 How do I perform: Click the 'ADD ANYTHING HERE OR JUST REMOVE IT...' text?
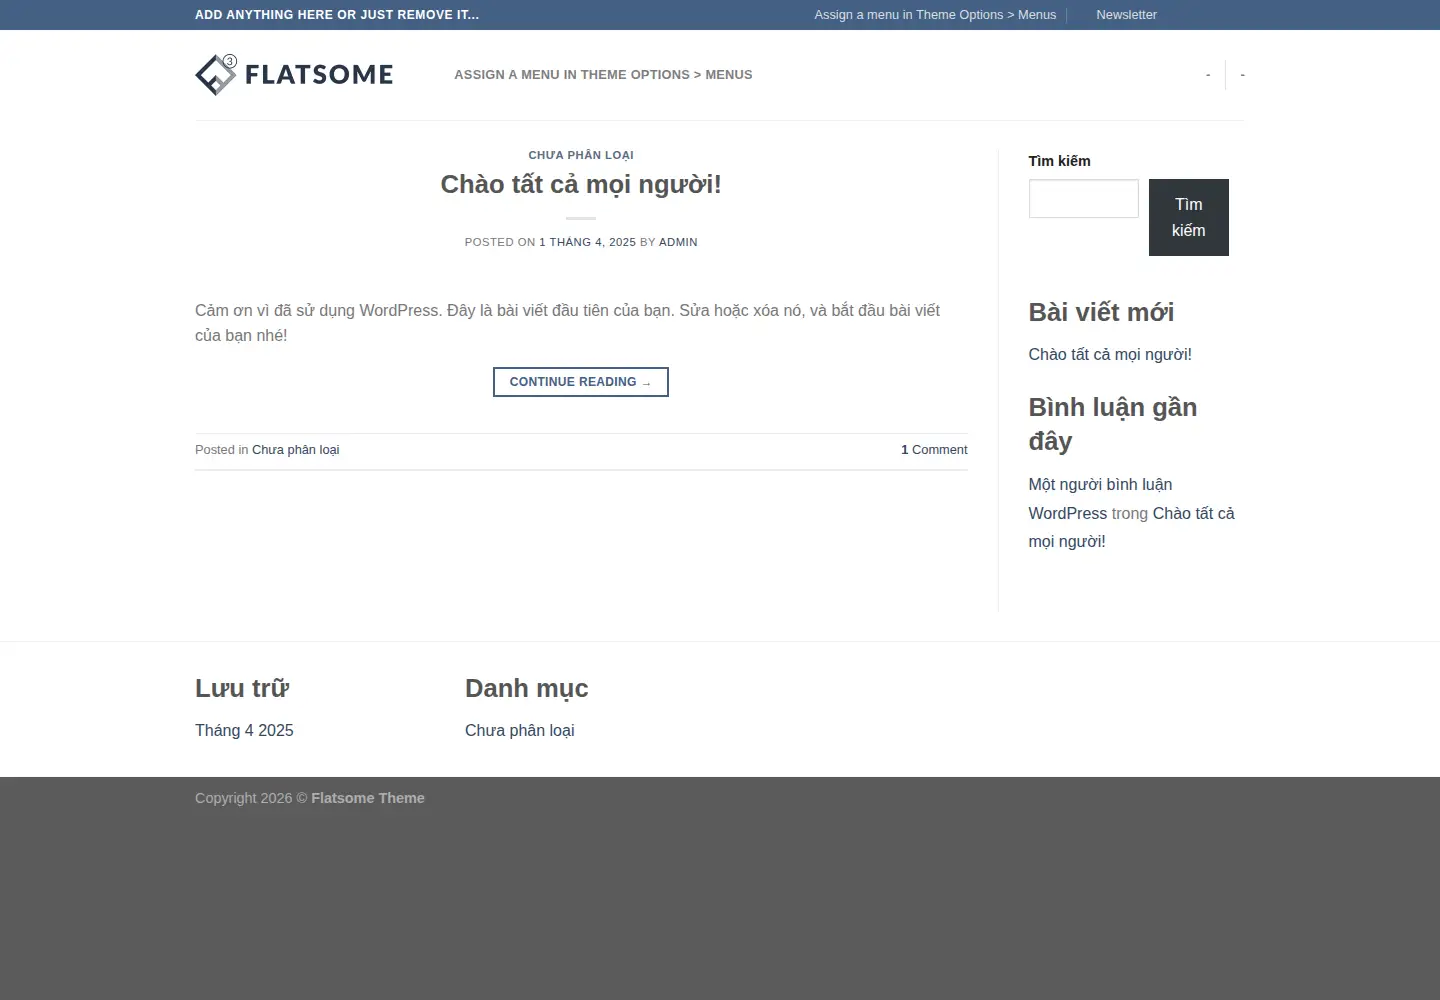[x=337, y=15]
